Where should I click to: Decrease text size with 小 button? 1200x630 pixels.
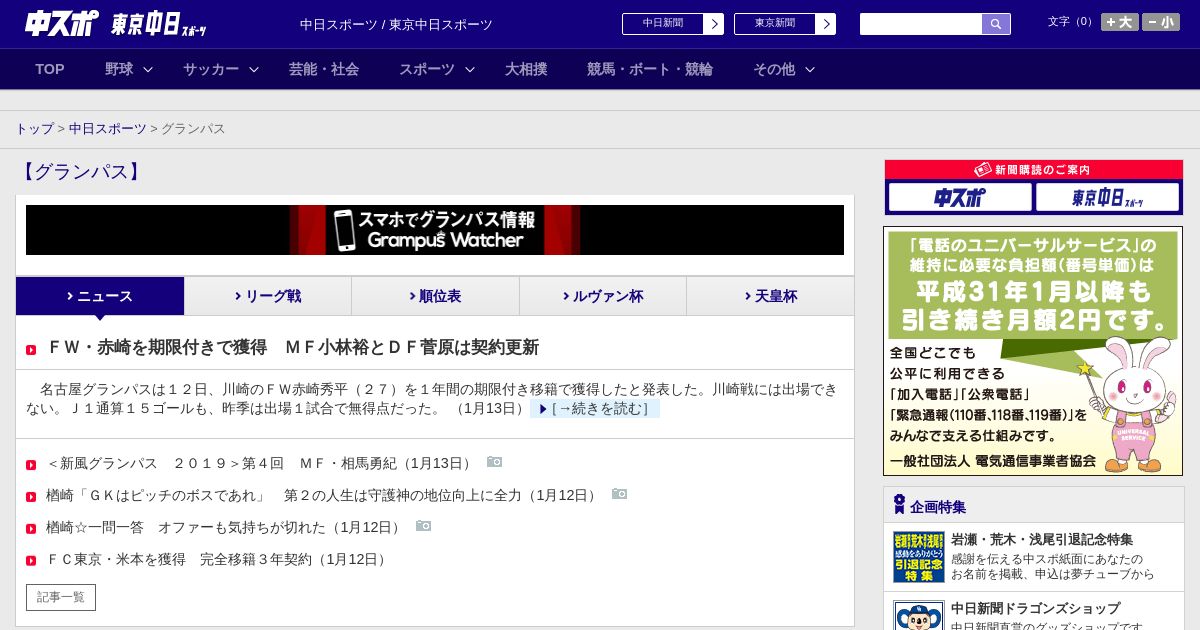(x=1161, y=22)
